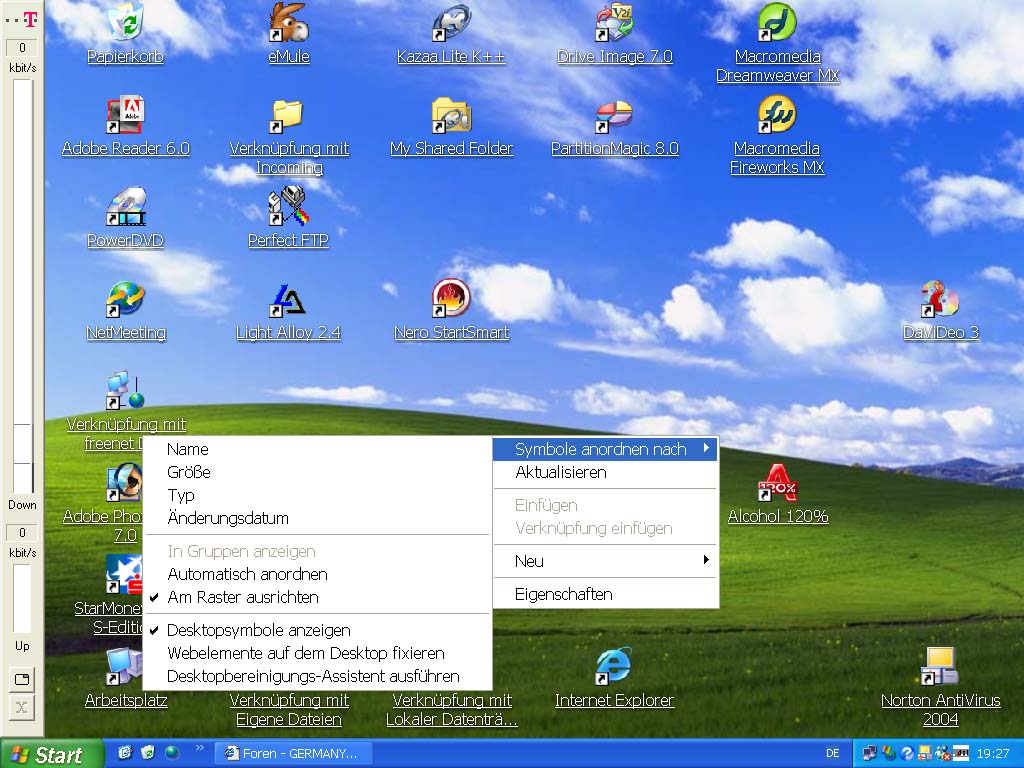The width and height of the screenshot is (1024, 768).
Task: Close the speed meter sidebar with X button
Action: [x=22, y=707]
